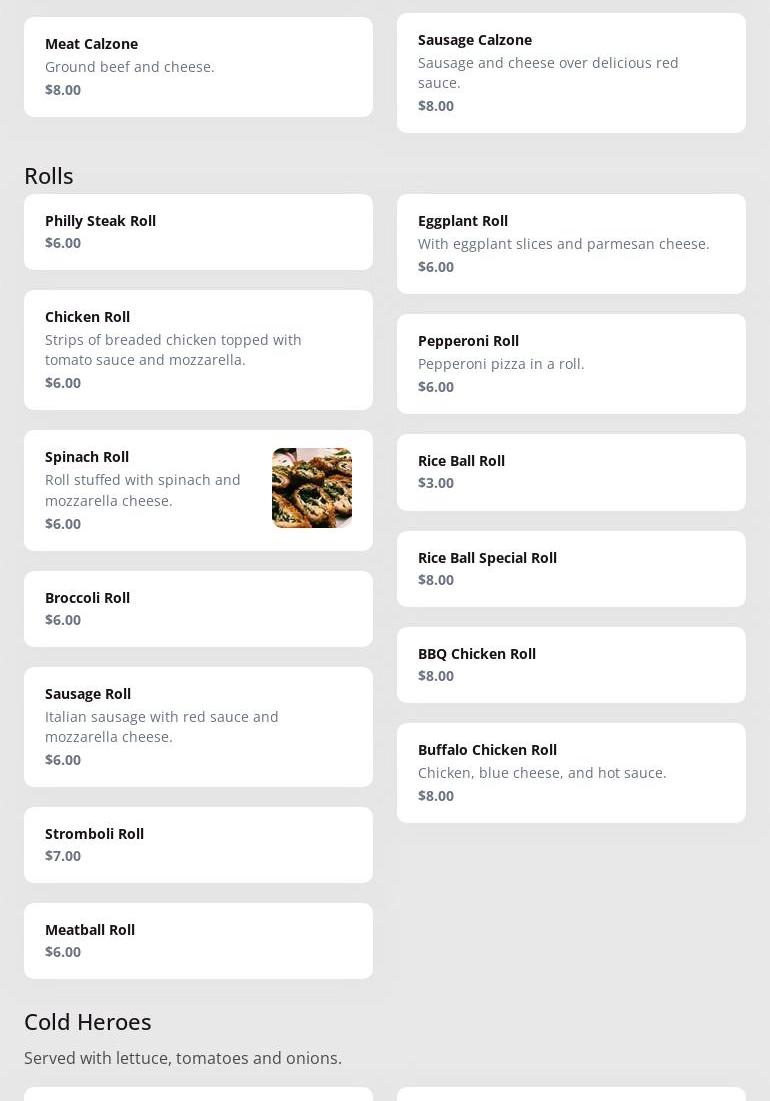
Task: Choose the Rice Ball Special Roll
Action: [571, 569]
